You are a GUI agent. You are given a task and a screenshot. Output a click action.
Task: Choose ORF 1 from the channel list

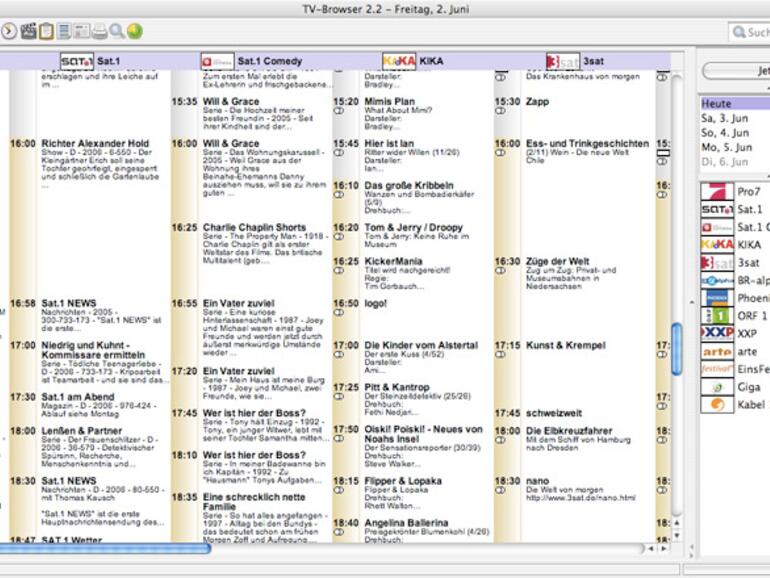(x=748, y=315)
